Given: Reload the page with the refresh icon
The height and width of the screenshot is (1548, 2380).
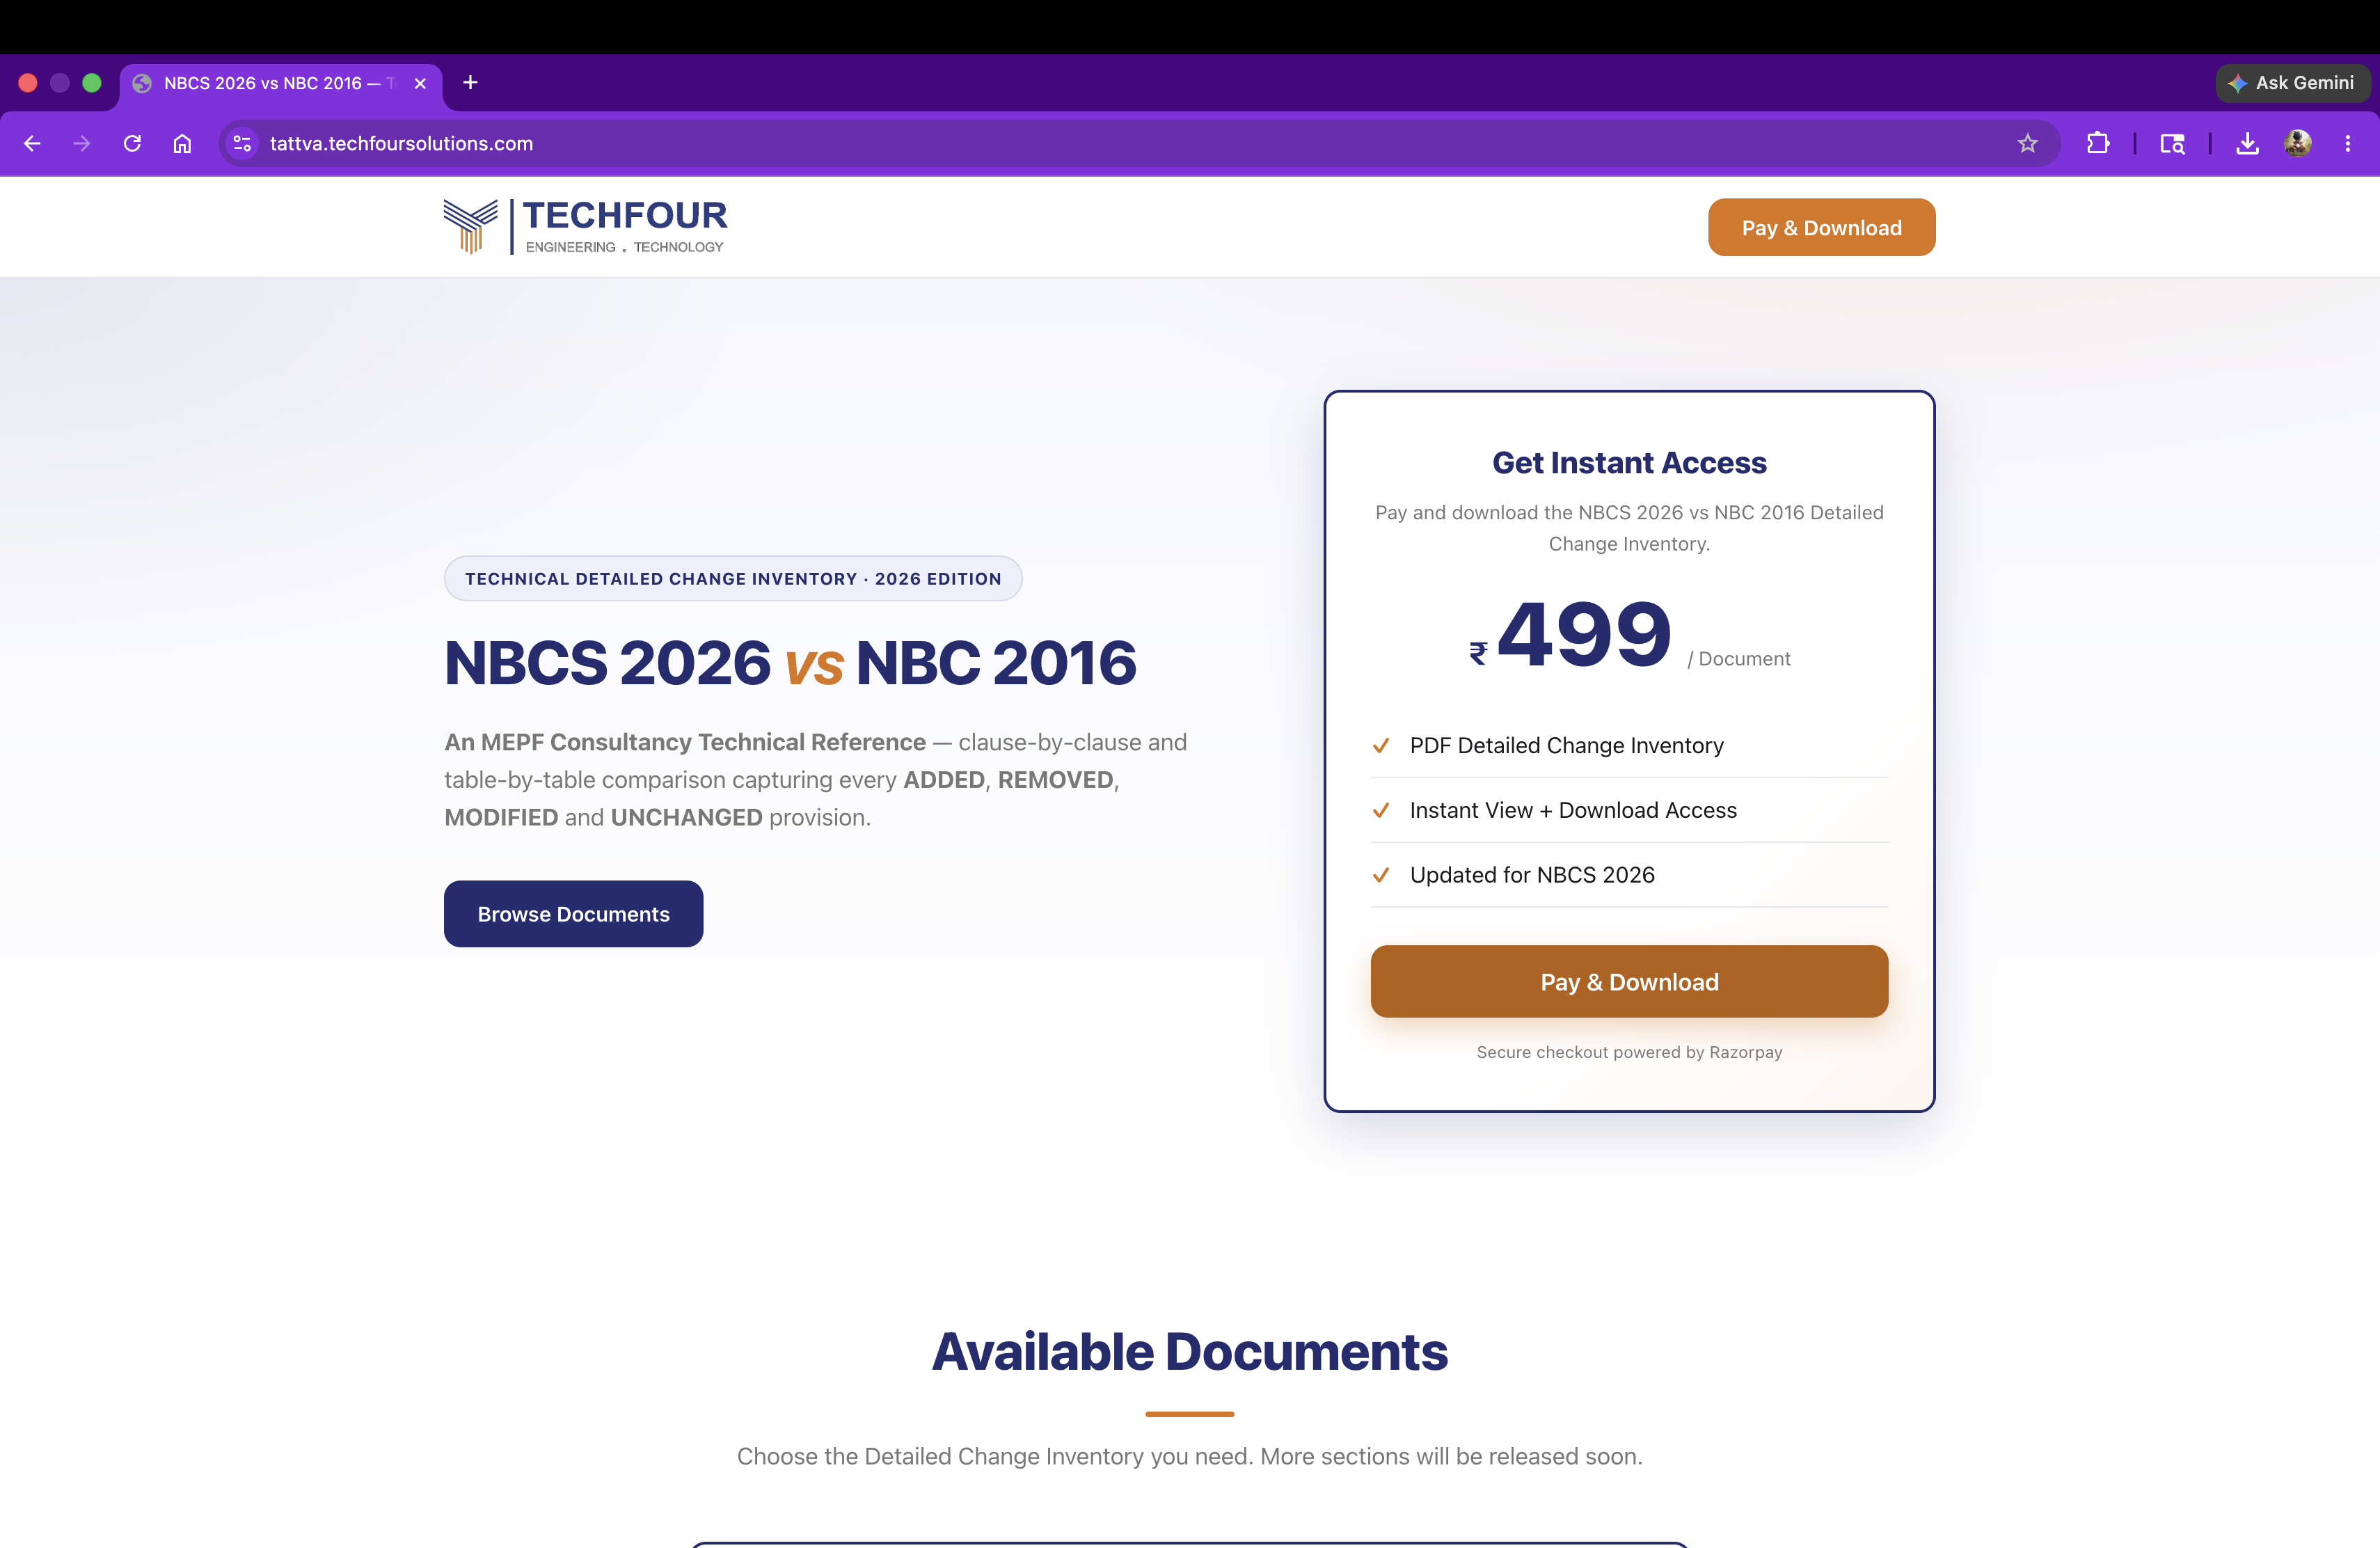Looking at the screenshot, I should (x=132, y=143).
